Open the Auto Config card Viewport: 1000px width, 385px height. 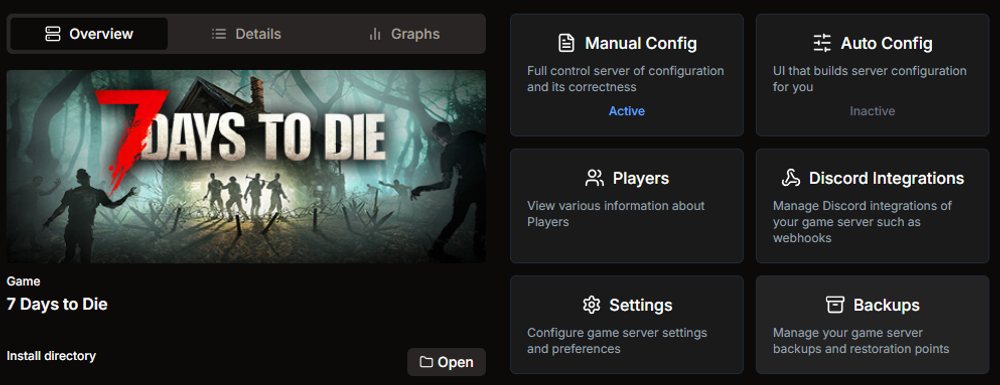click(872, 75)
